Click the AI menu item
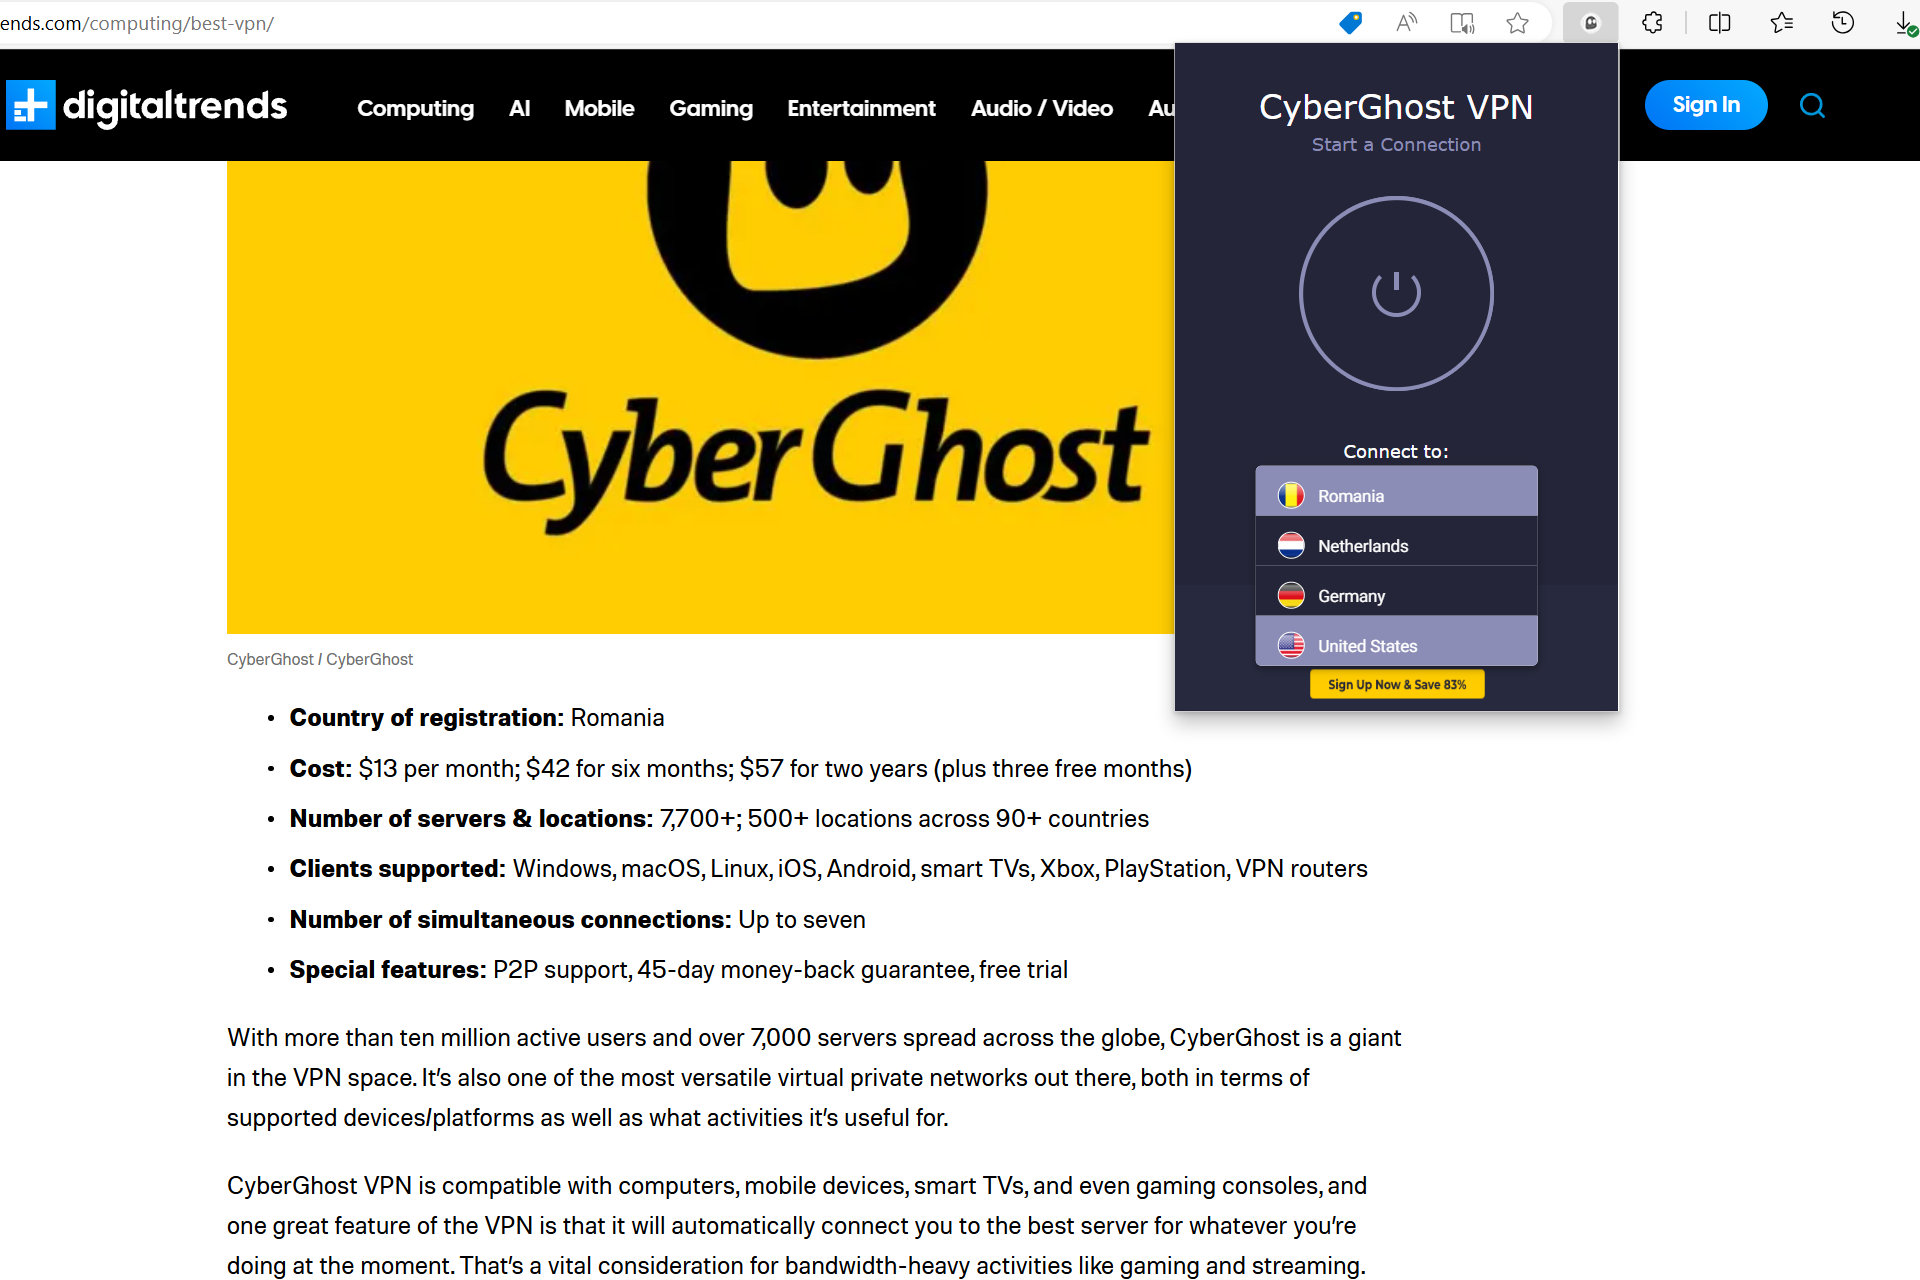Screen dimensions: 1920x1280 (x=520, y=107)
